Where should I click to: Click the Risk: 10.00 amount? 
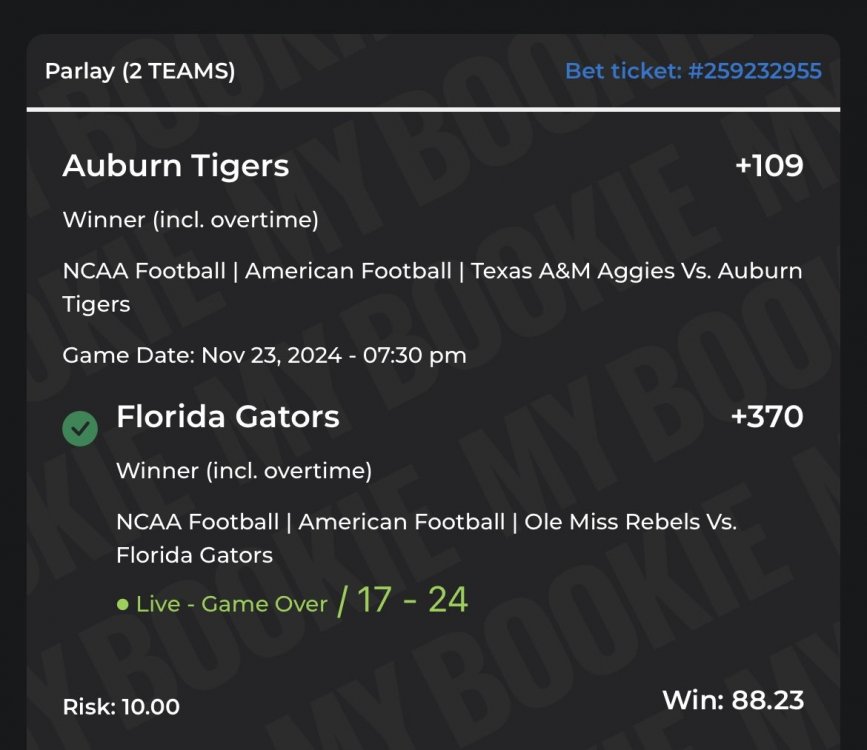point(121,707)
